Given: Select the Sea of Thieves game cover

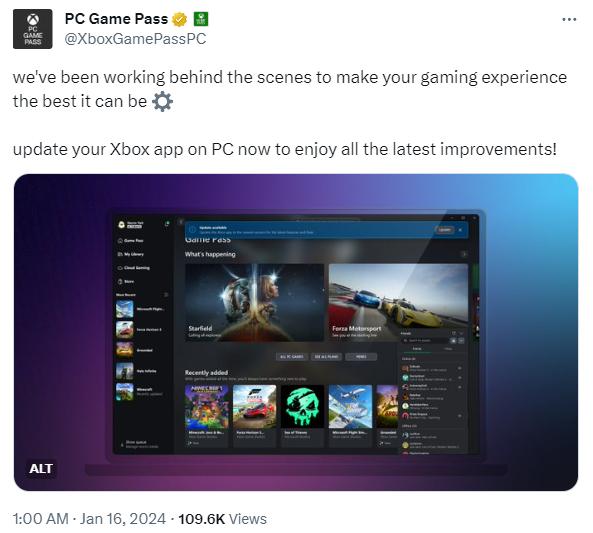Looking at the screenshot, I should coord(302,407).
